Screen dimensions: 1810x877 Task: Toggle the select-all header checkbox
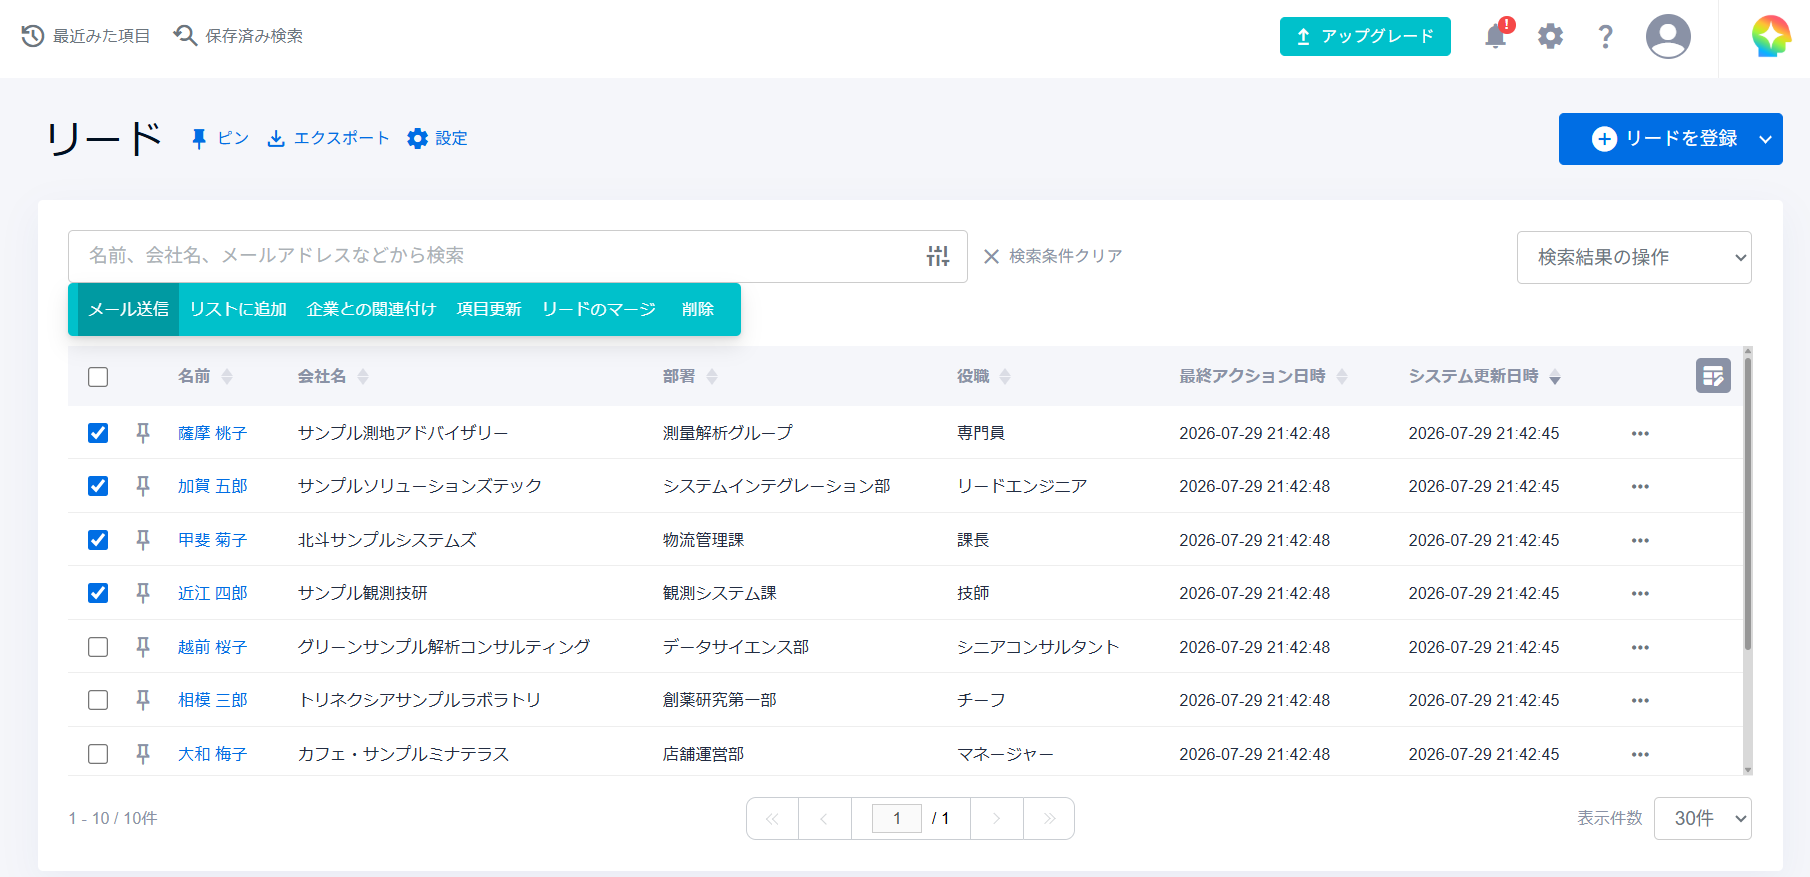point(98,377)
